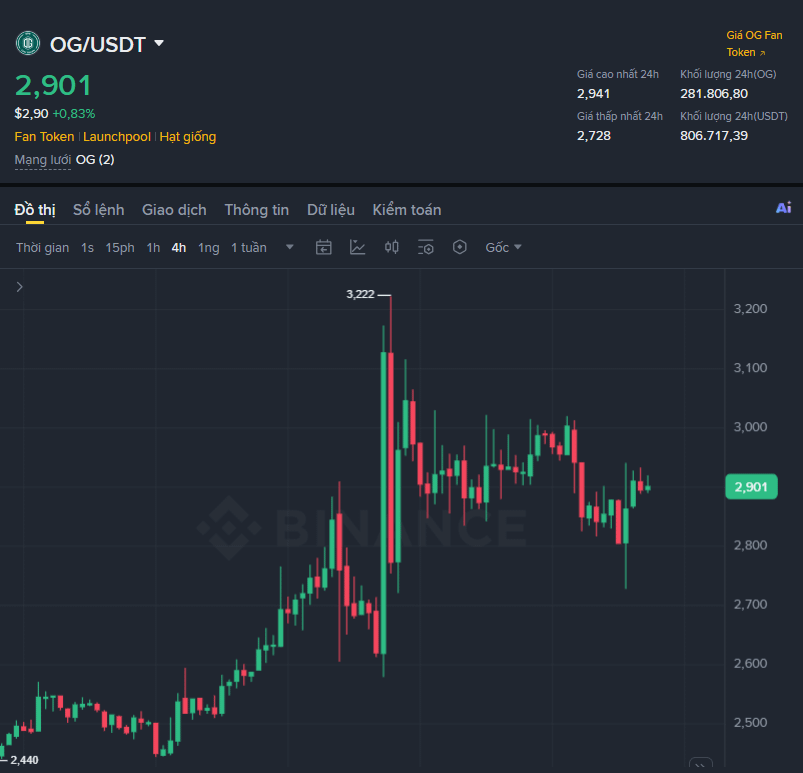803x773 pixels.
Task: Open the Ai assistant icon
Action: 784,207
